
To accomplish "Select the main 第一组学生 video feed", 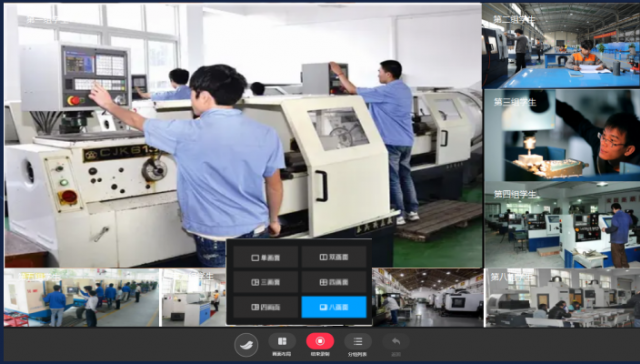I will pyautogui.click(x=243, y=135).
